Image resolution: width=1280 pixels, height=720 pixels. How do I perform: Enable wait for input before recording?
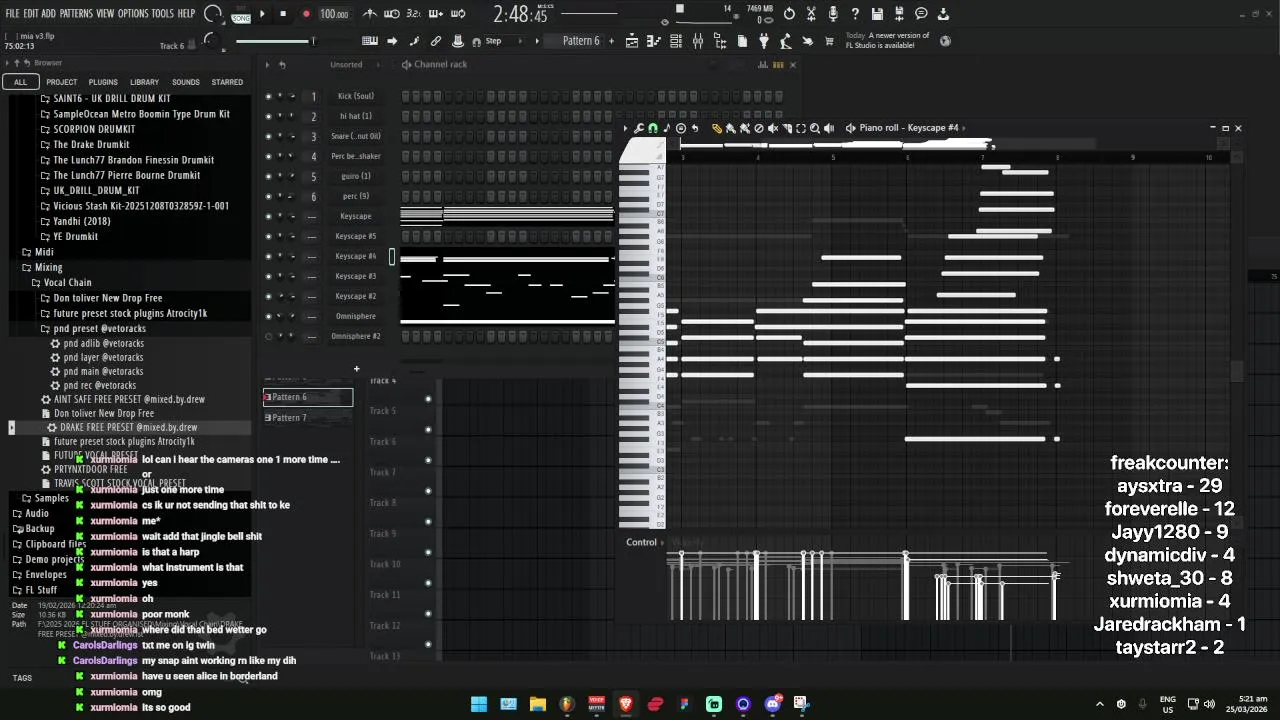[x=392, y=14]
